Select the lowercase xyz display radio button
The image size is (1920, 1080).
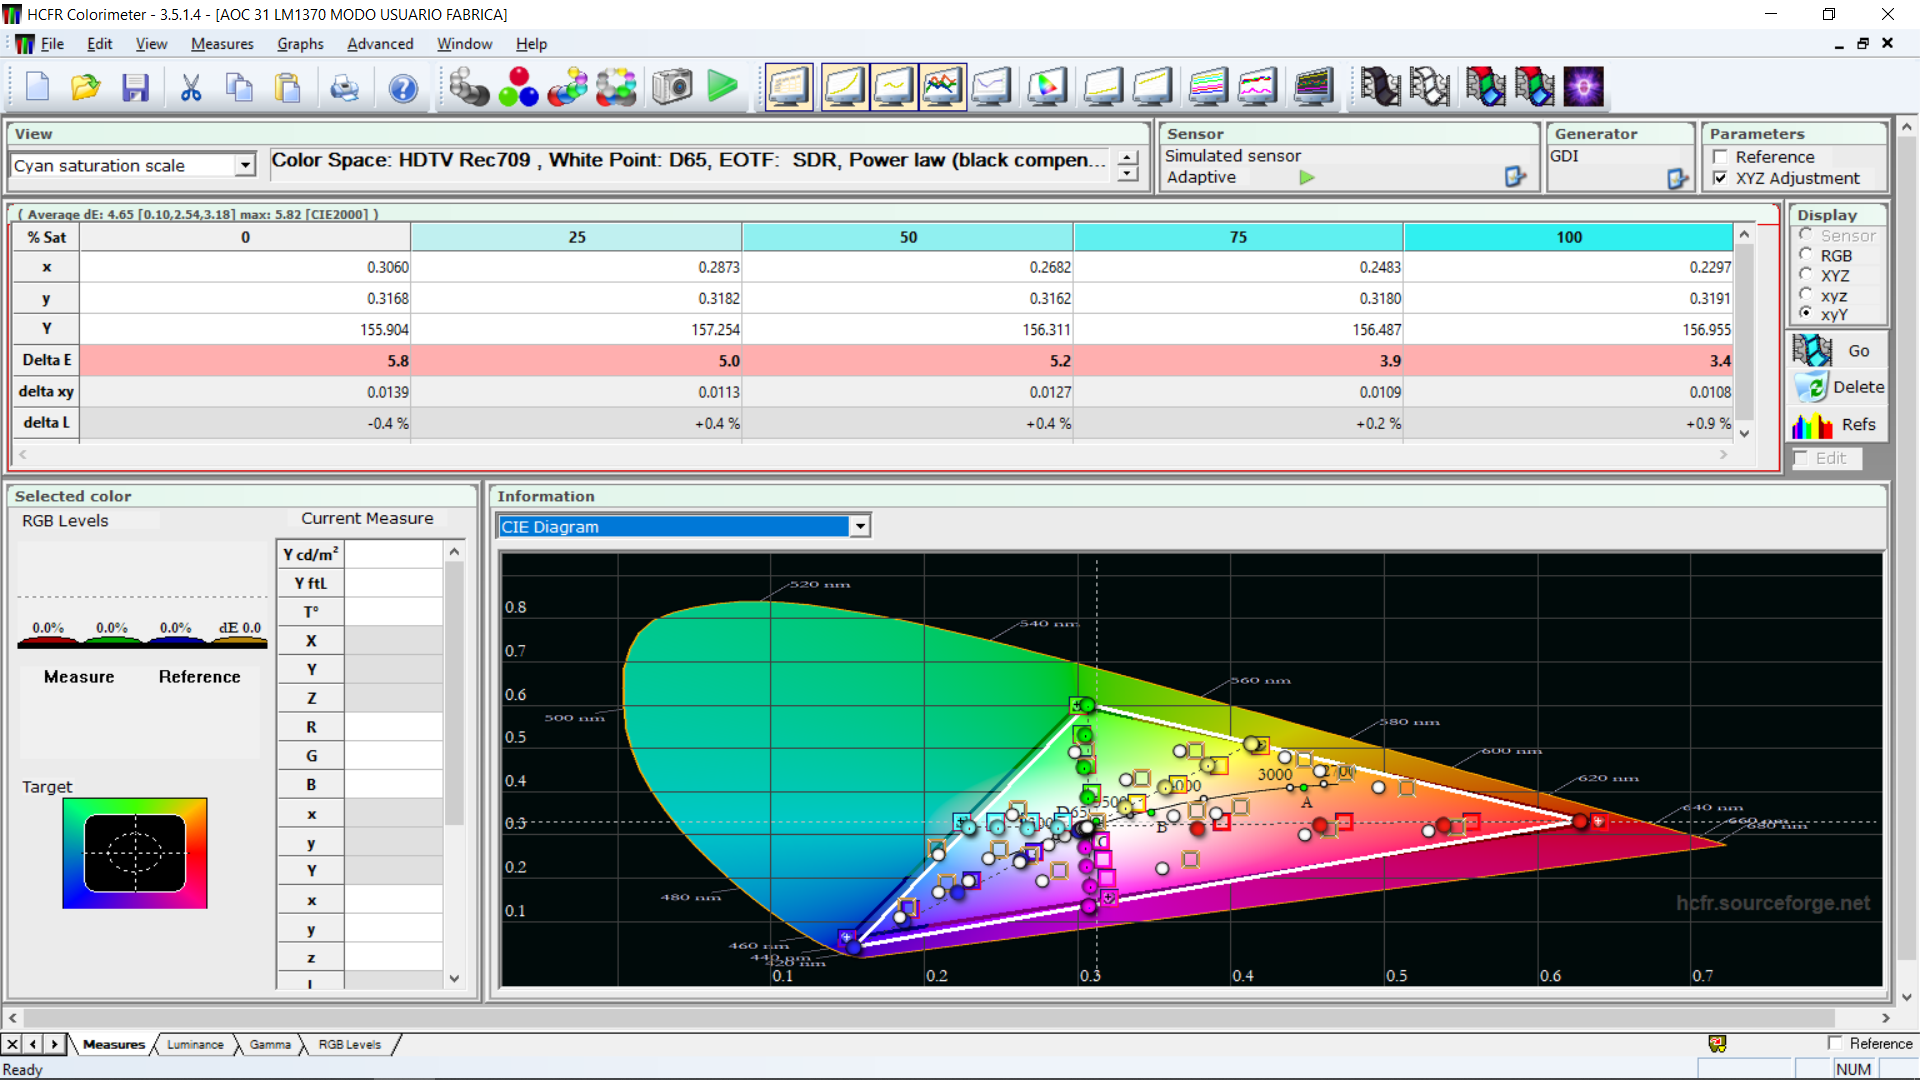click(1806, 295)
